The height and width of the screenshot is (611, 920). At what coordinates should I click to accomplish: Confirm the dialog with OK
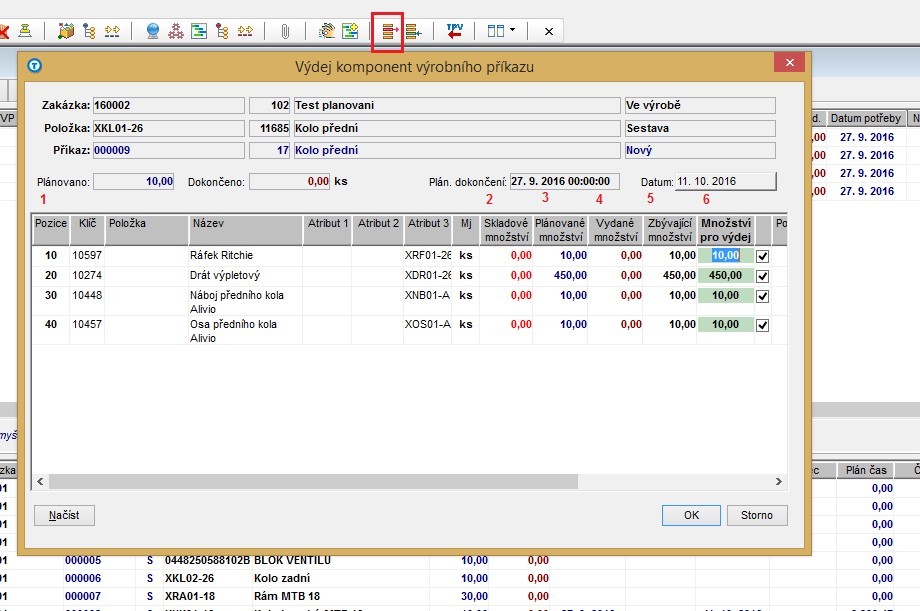click(x=691, y=515)
